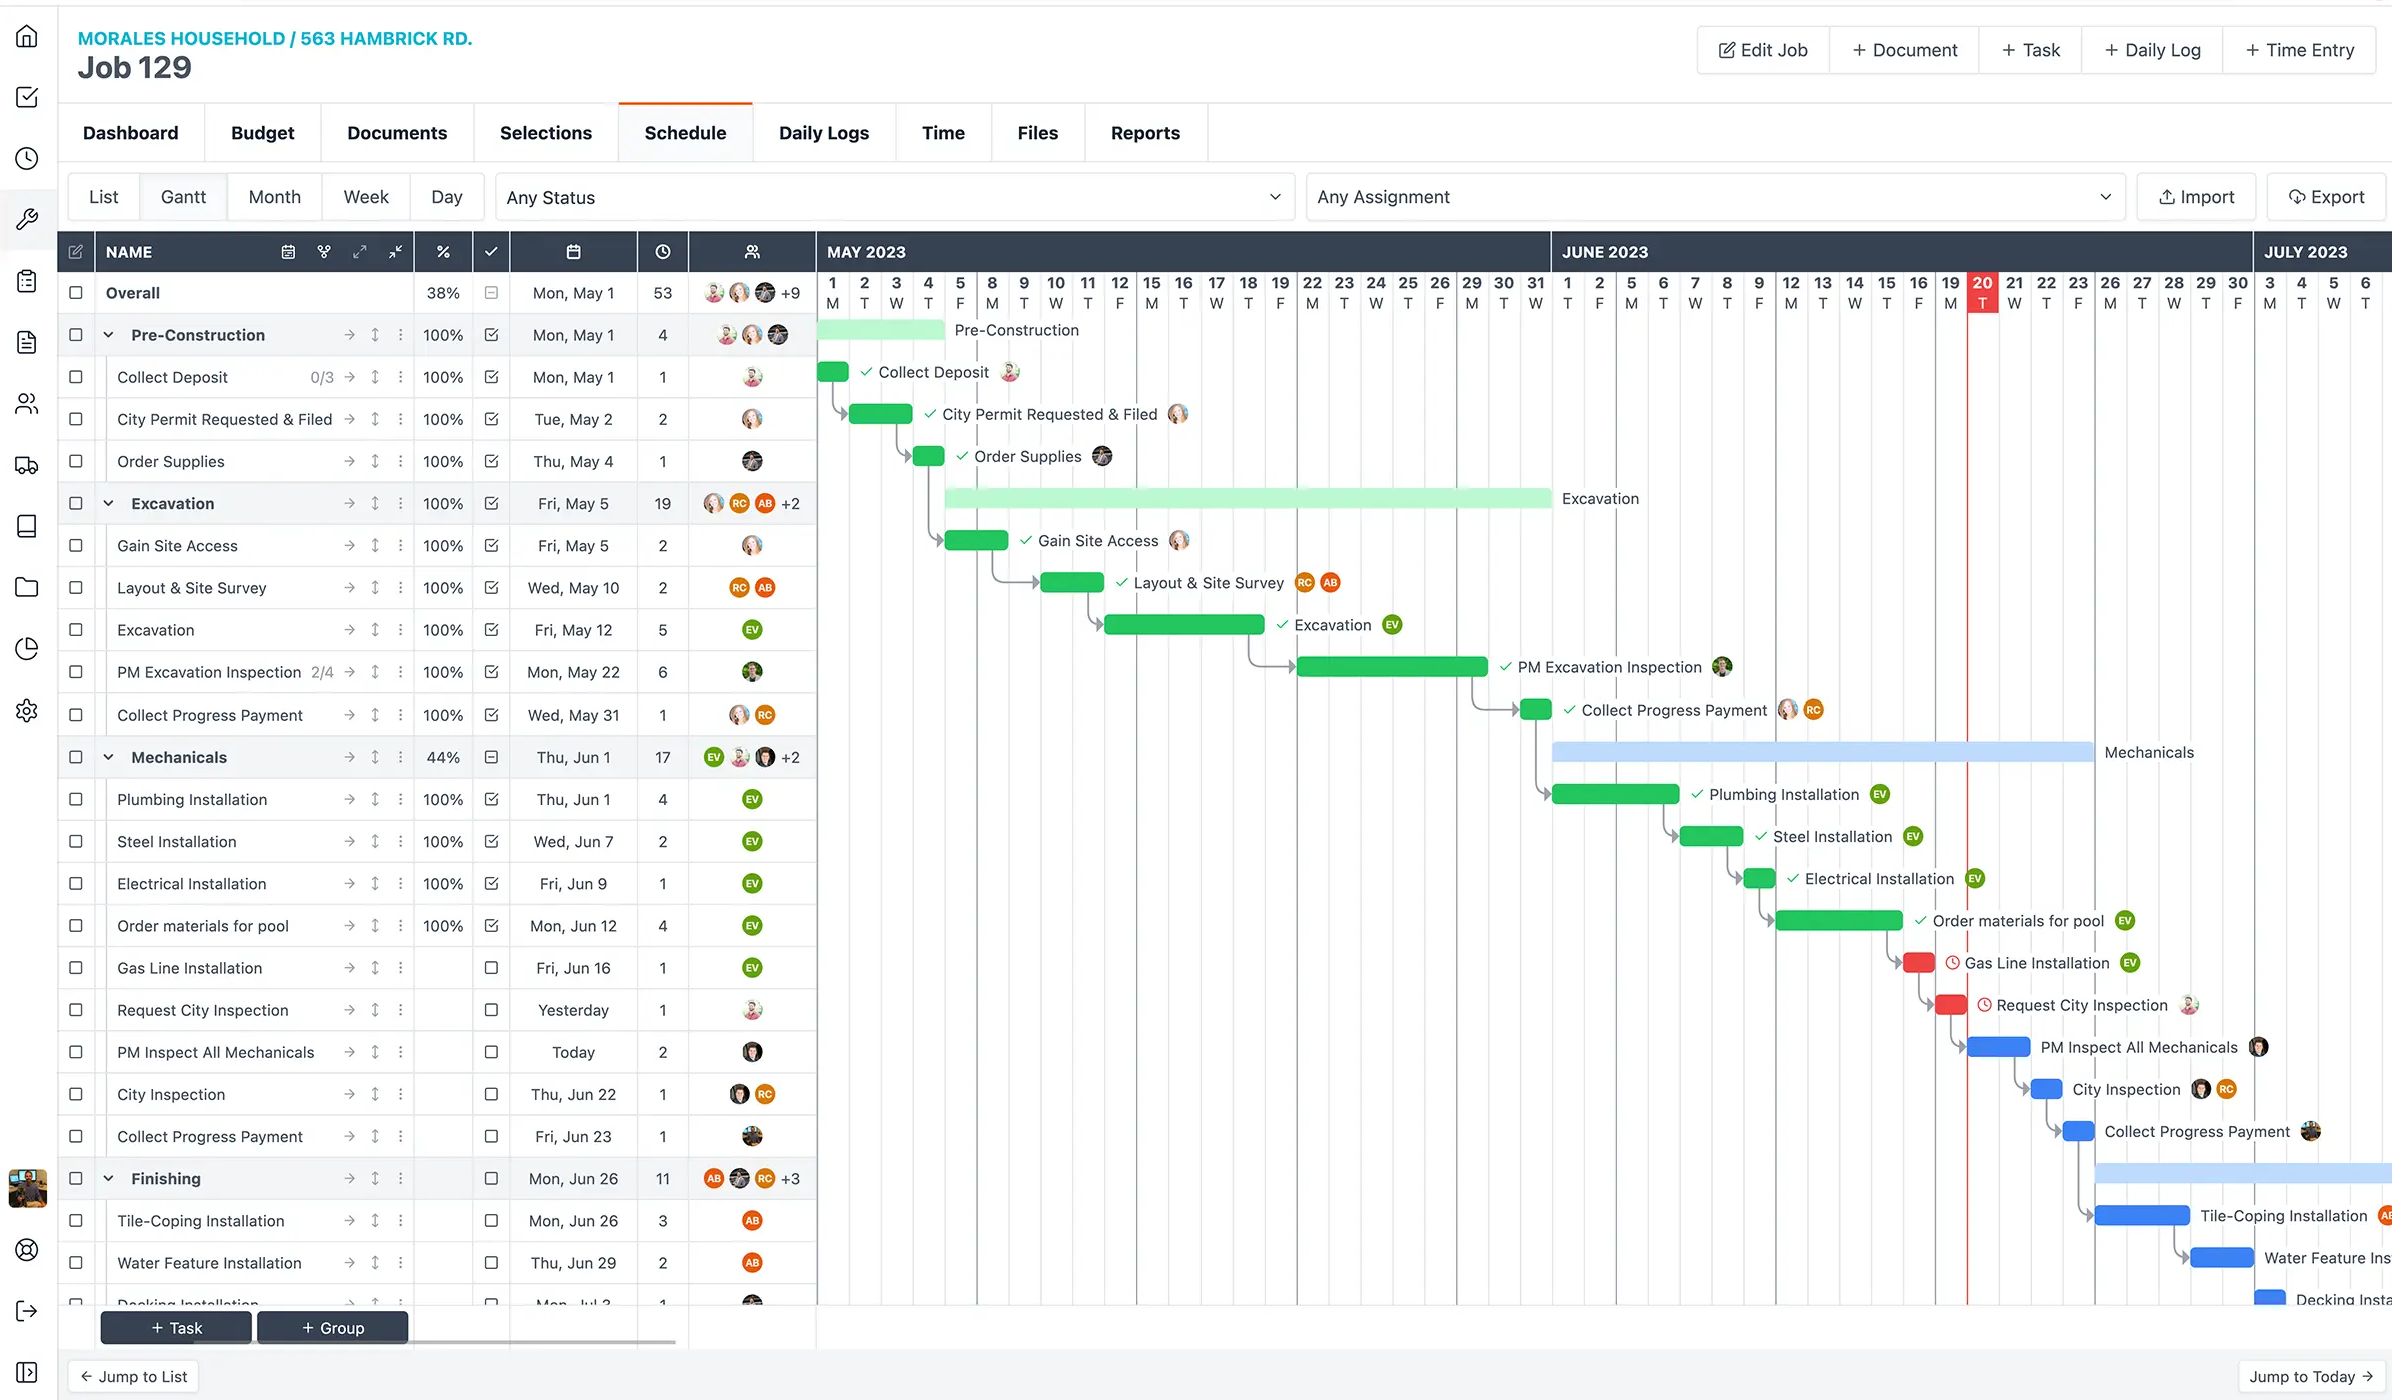Open the Any Assignment dropdown
Viewport: 2392px width, 1400px height.
(1715, 197)
